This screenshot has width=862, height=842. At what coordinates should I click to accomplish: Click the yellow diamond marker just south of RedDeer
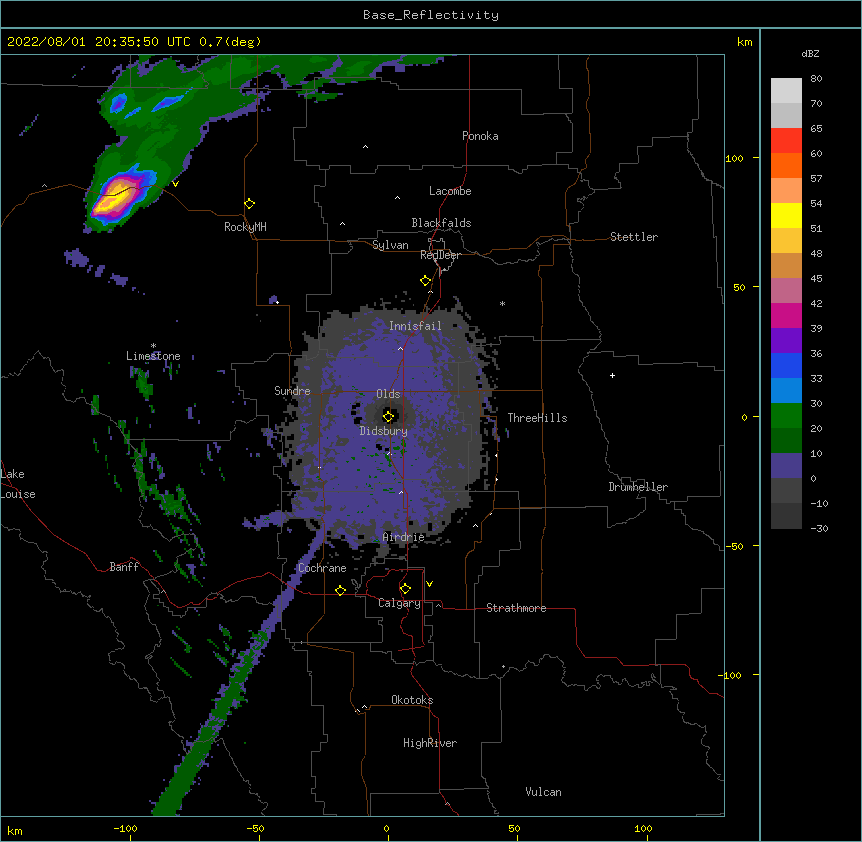pyautogui.click(x=426, y=281)
